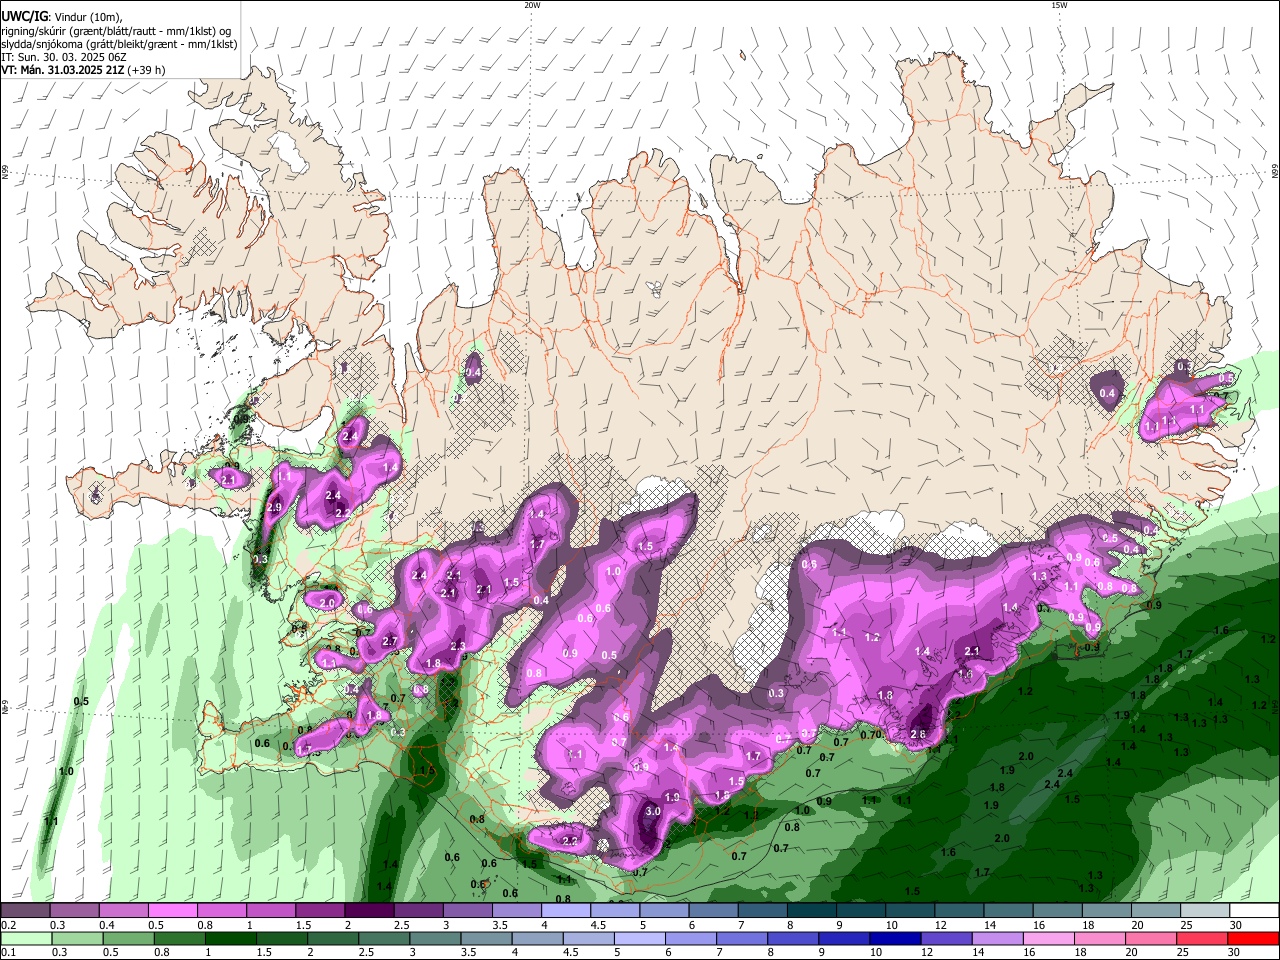The image size is (1280, 960).
Task: Click the "VT: Mán. 31.03.2025 21Z (+39 h)" text
Action: pos(83,70)
